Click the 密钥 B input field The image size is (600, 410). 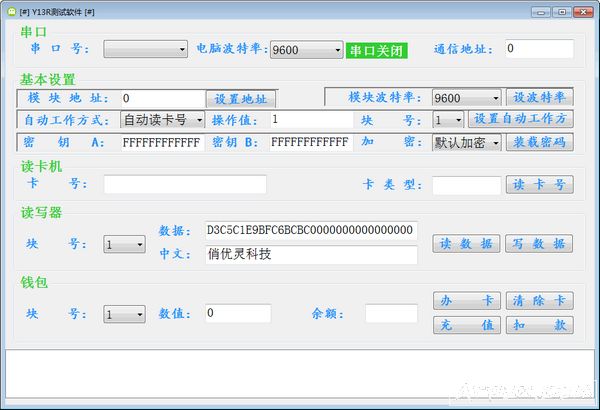tap(311, 142)
